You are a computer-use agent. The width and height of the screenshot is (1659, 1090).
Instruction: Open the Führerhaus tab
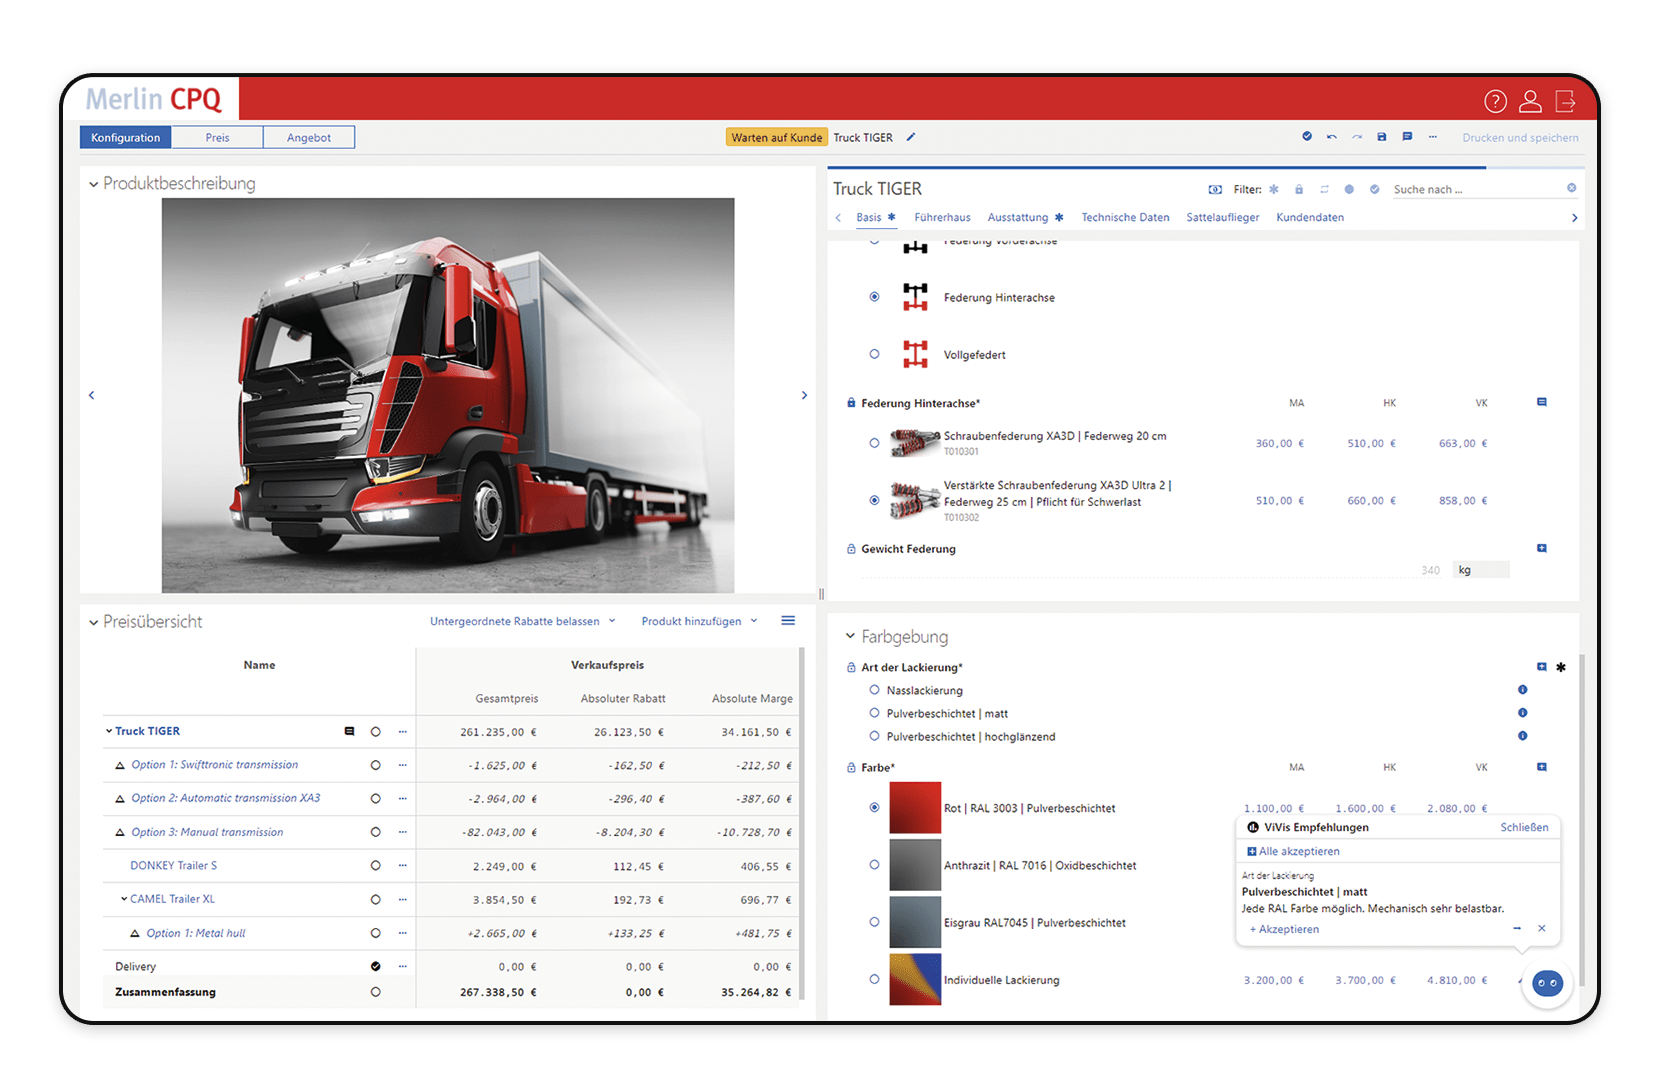coord(942,217)
